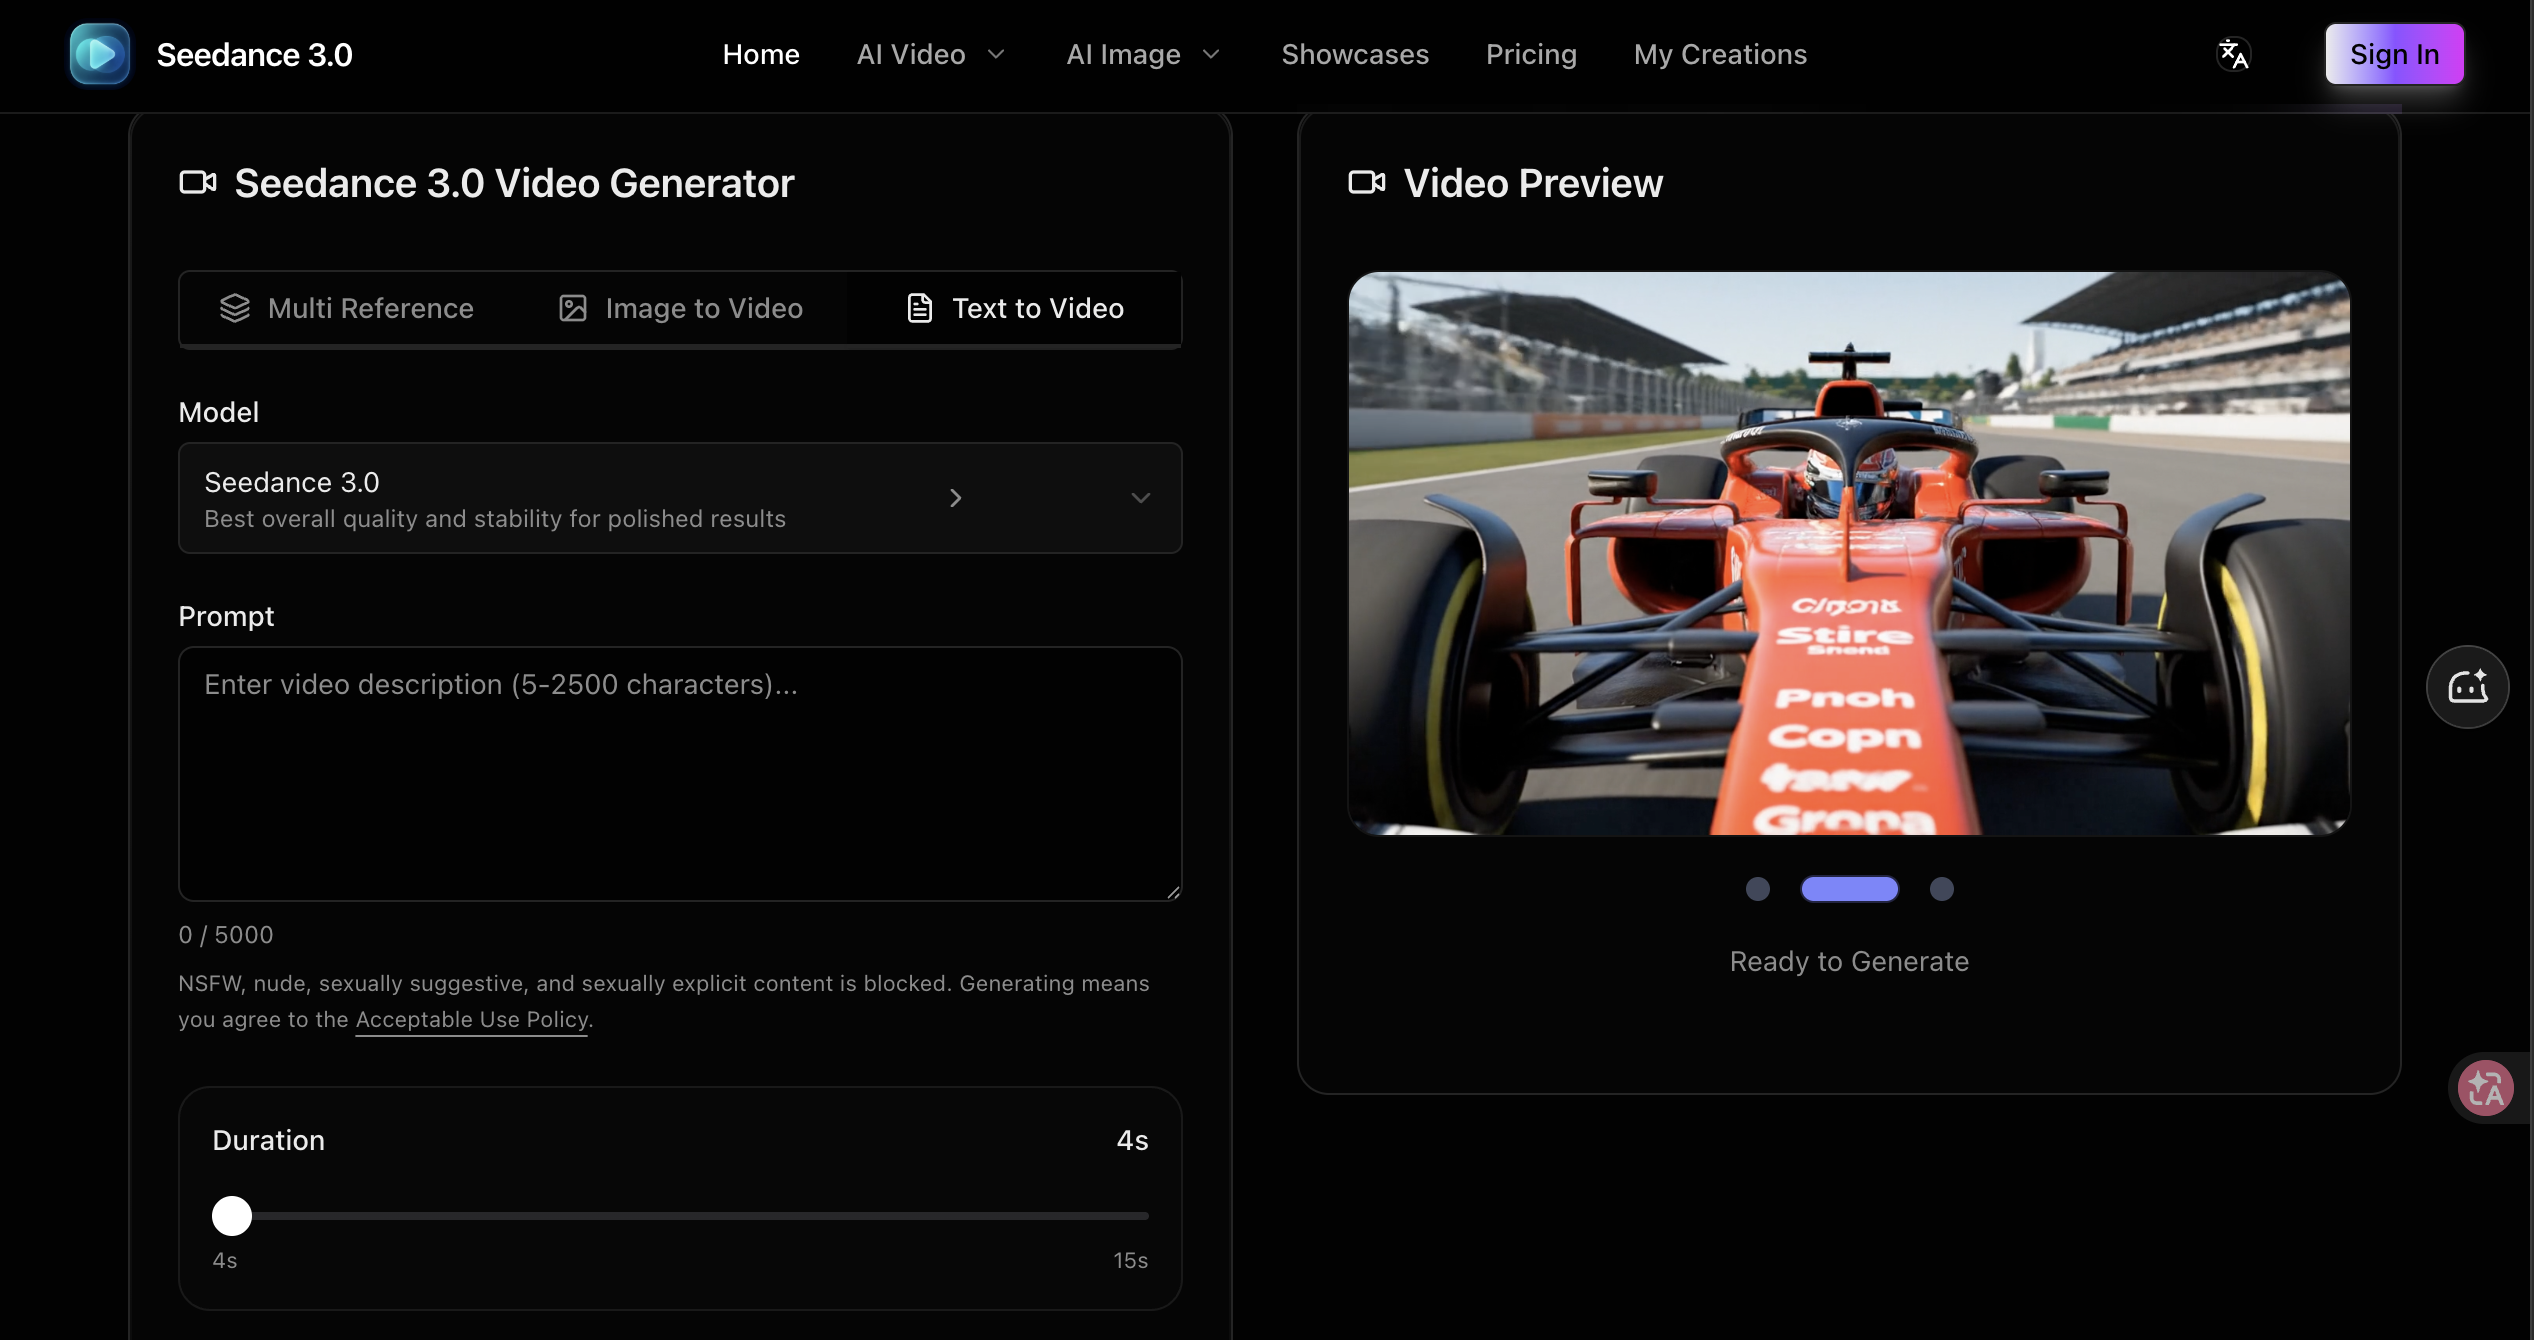Open the Pricing page
The image size is (2534, 1340).
[x=1531, y=54]
